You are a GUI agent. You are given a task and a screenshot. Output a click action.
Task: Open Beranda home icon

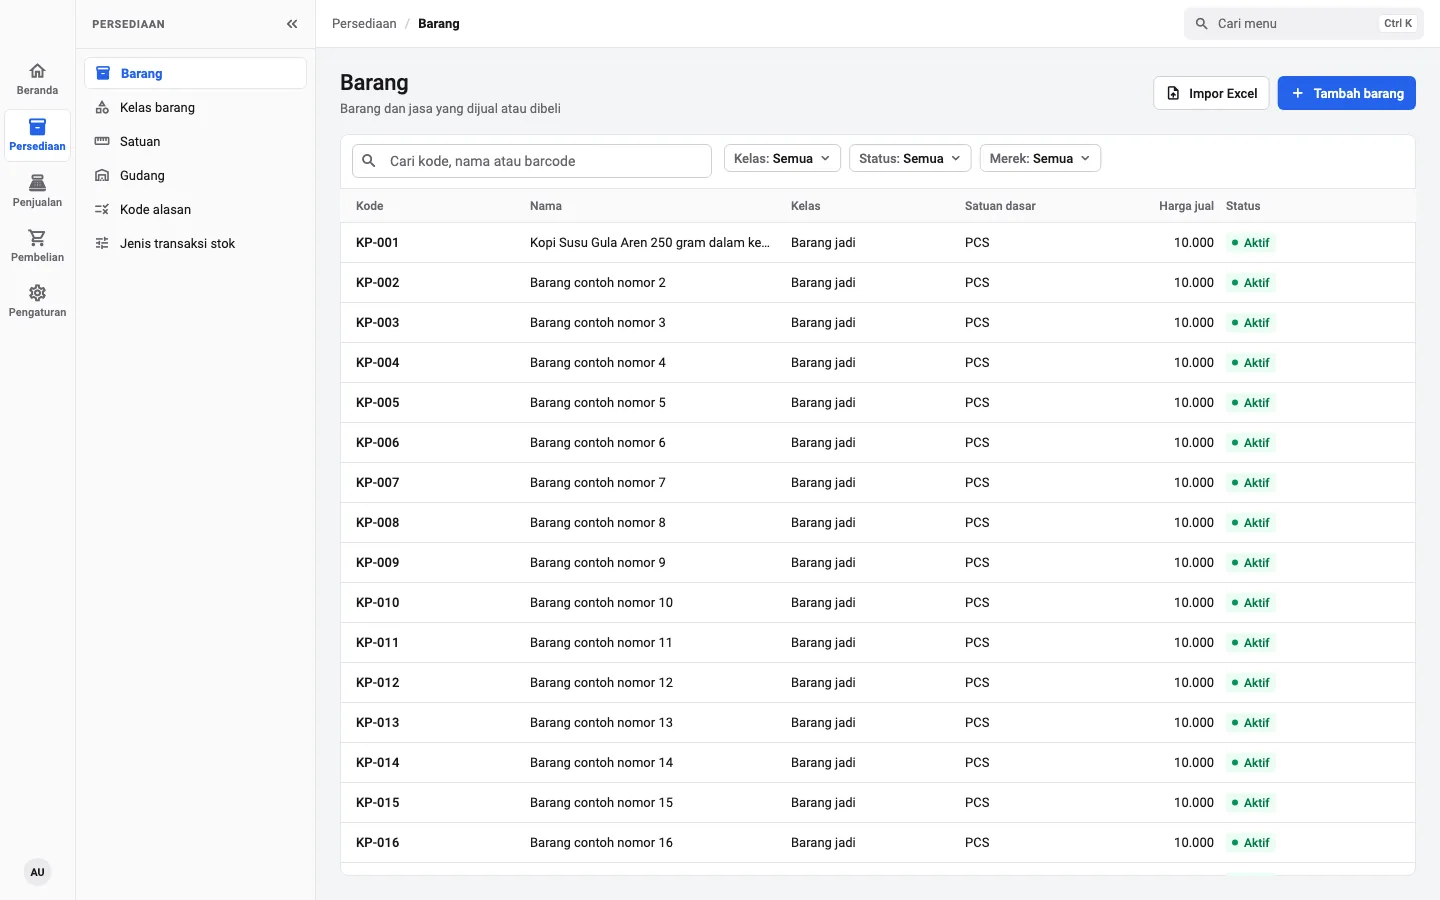[x=37, y=71]
